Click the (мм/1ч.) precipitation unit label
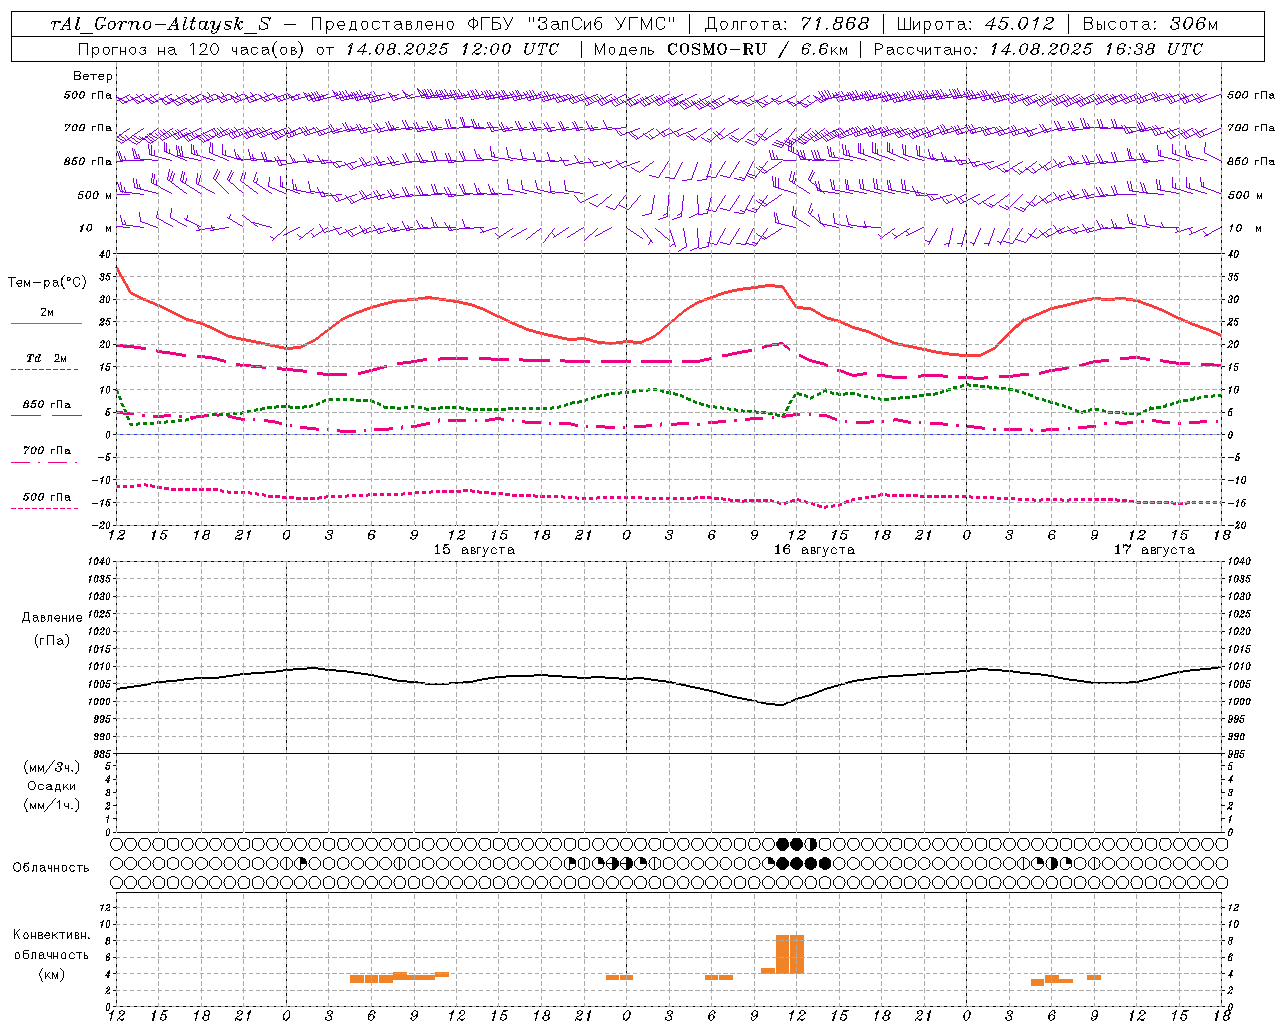The width and height of the screenshot is (1280, 1024). (52, 805)
